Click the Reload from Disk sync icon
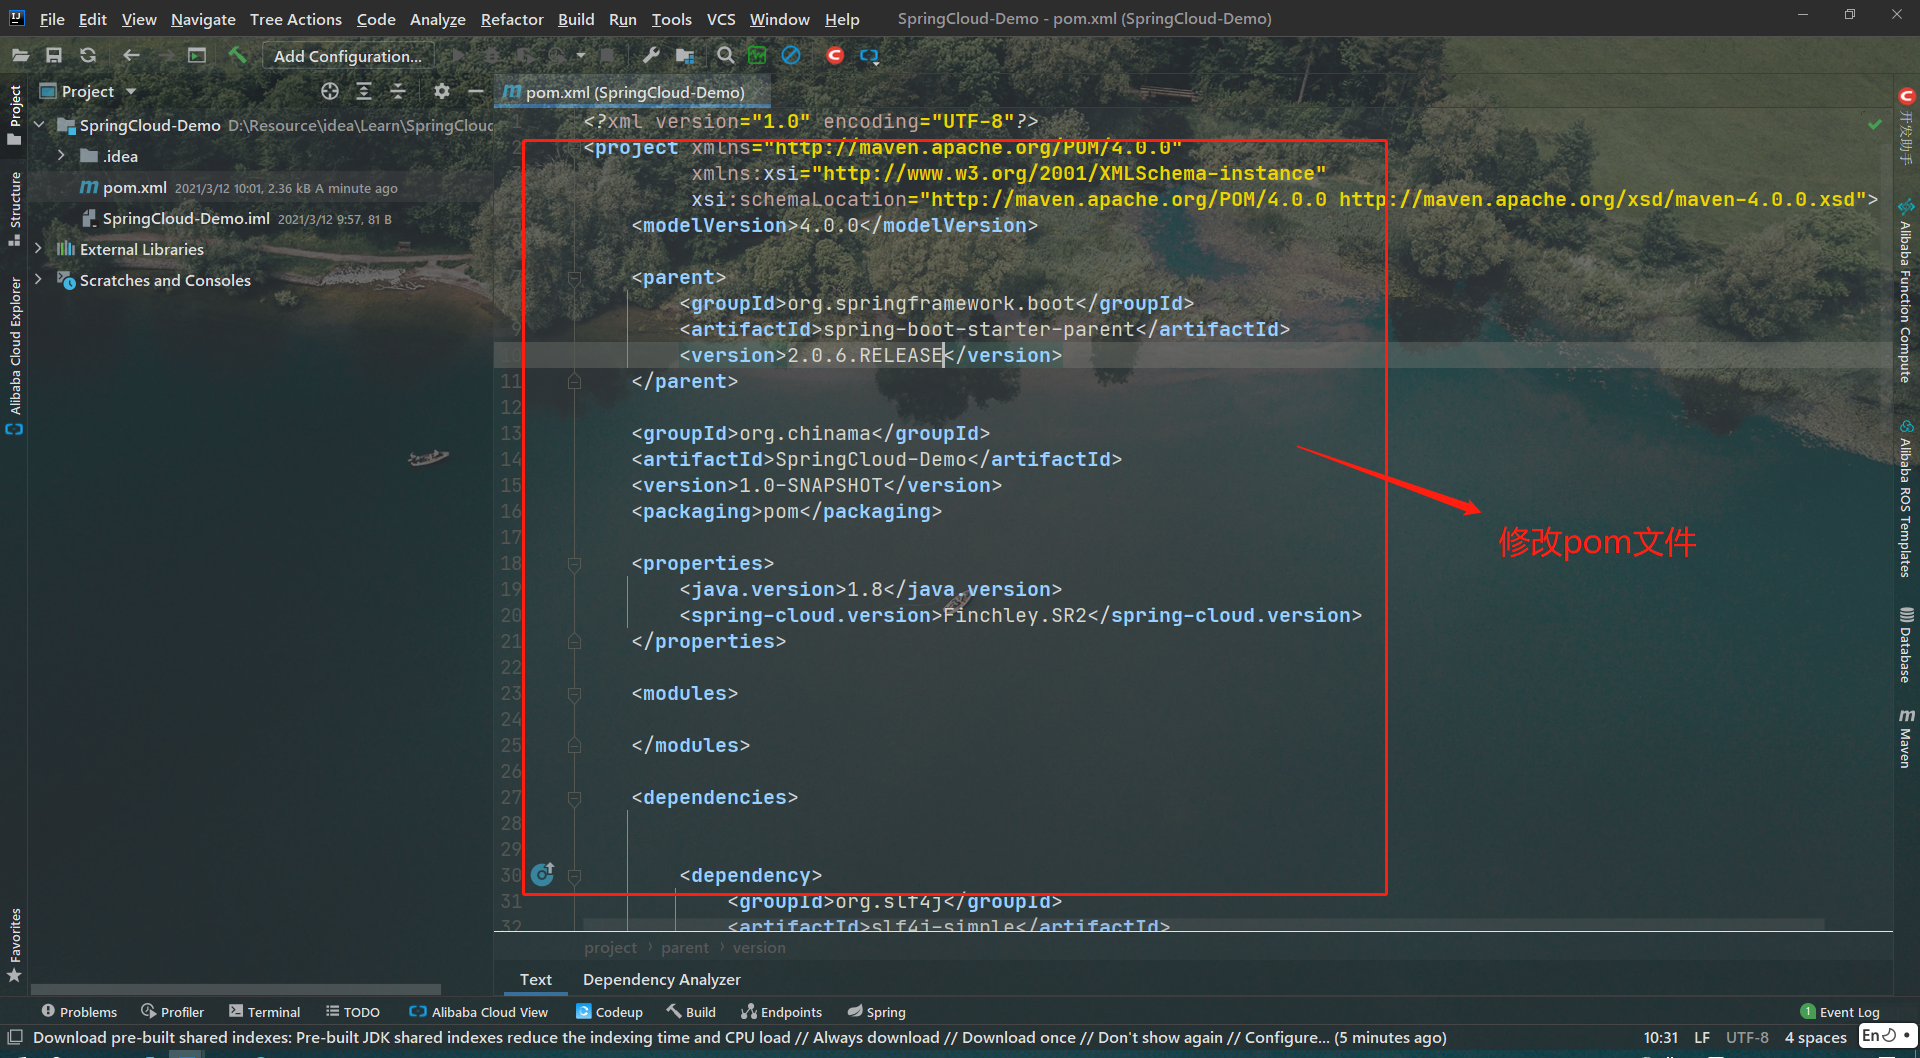The height and width of the screenshot is (1058, 1920). click(88, 56)
